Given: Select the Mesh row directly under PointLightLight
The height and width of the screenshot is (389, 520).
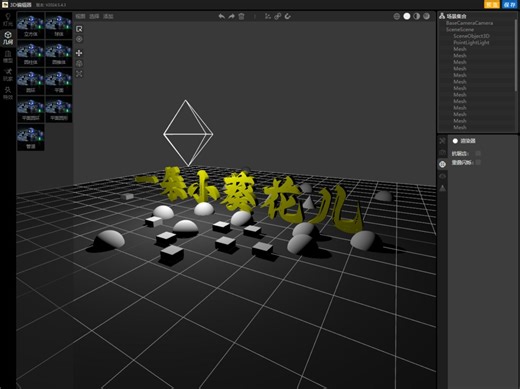Looking at the screenshot, I should tap(460, 49).
